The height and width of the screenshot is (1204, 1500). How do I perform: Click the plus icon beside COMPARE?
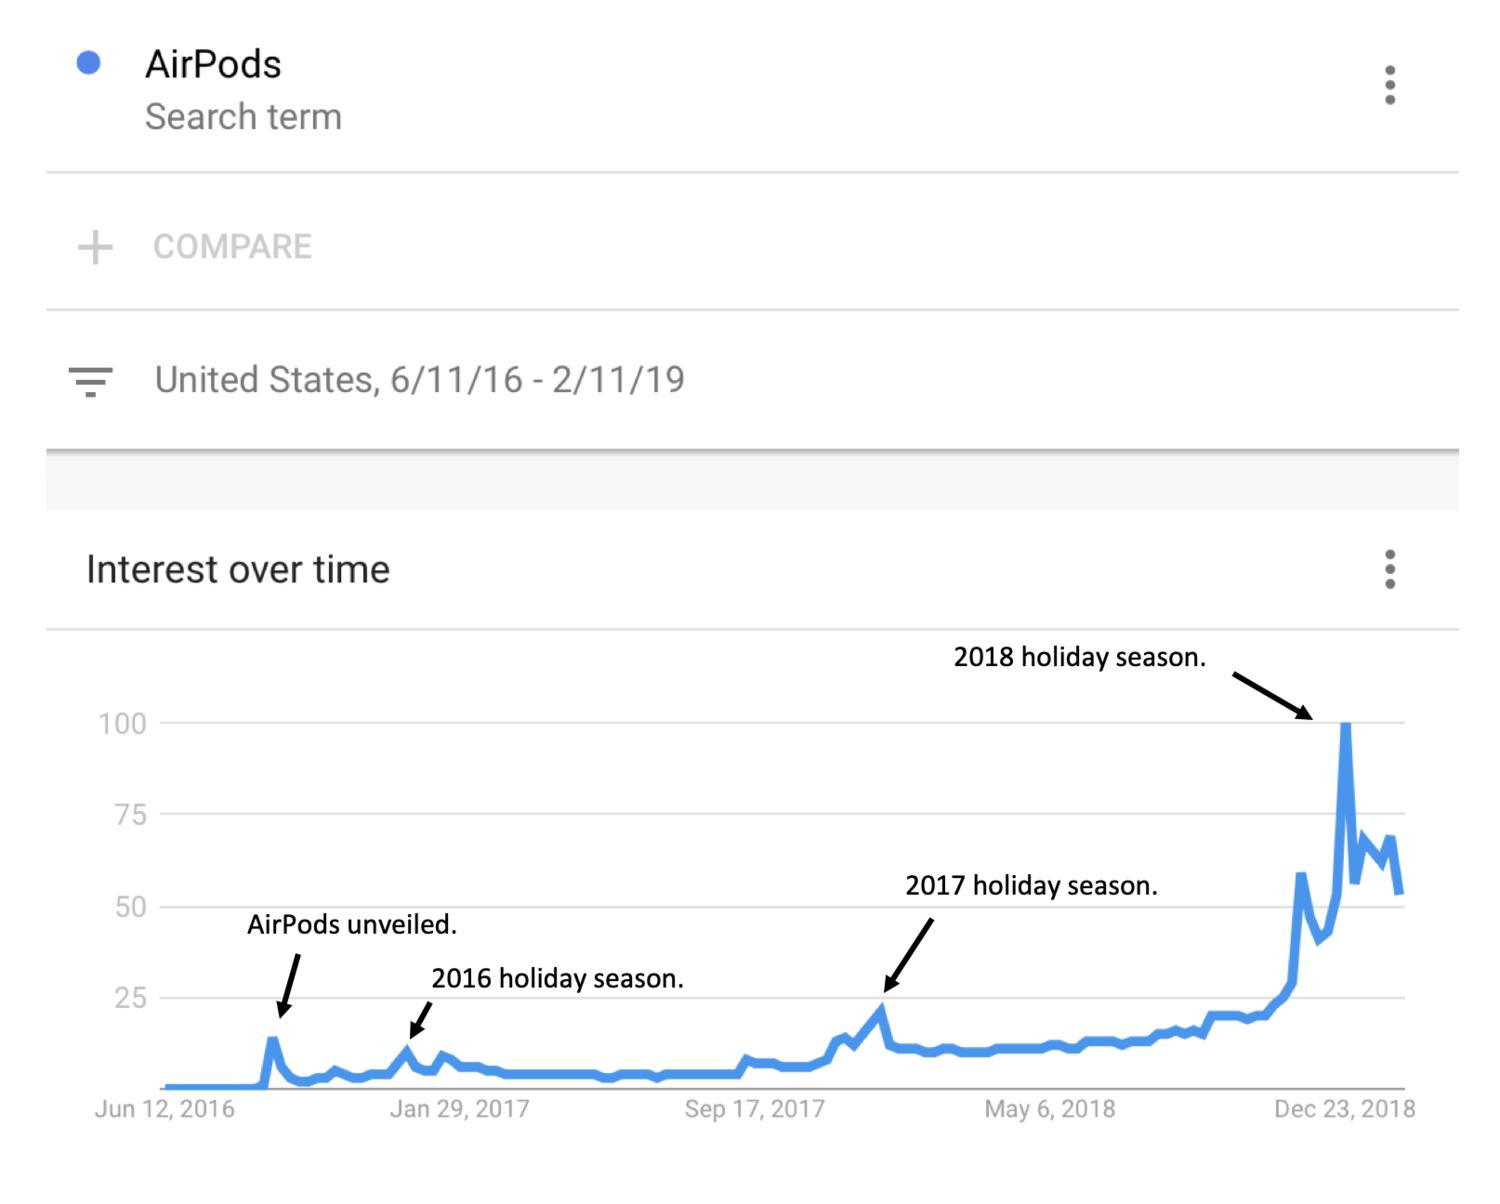pos(95,247)
